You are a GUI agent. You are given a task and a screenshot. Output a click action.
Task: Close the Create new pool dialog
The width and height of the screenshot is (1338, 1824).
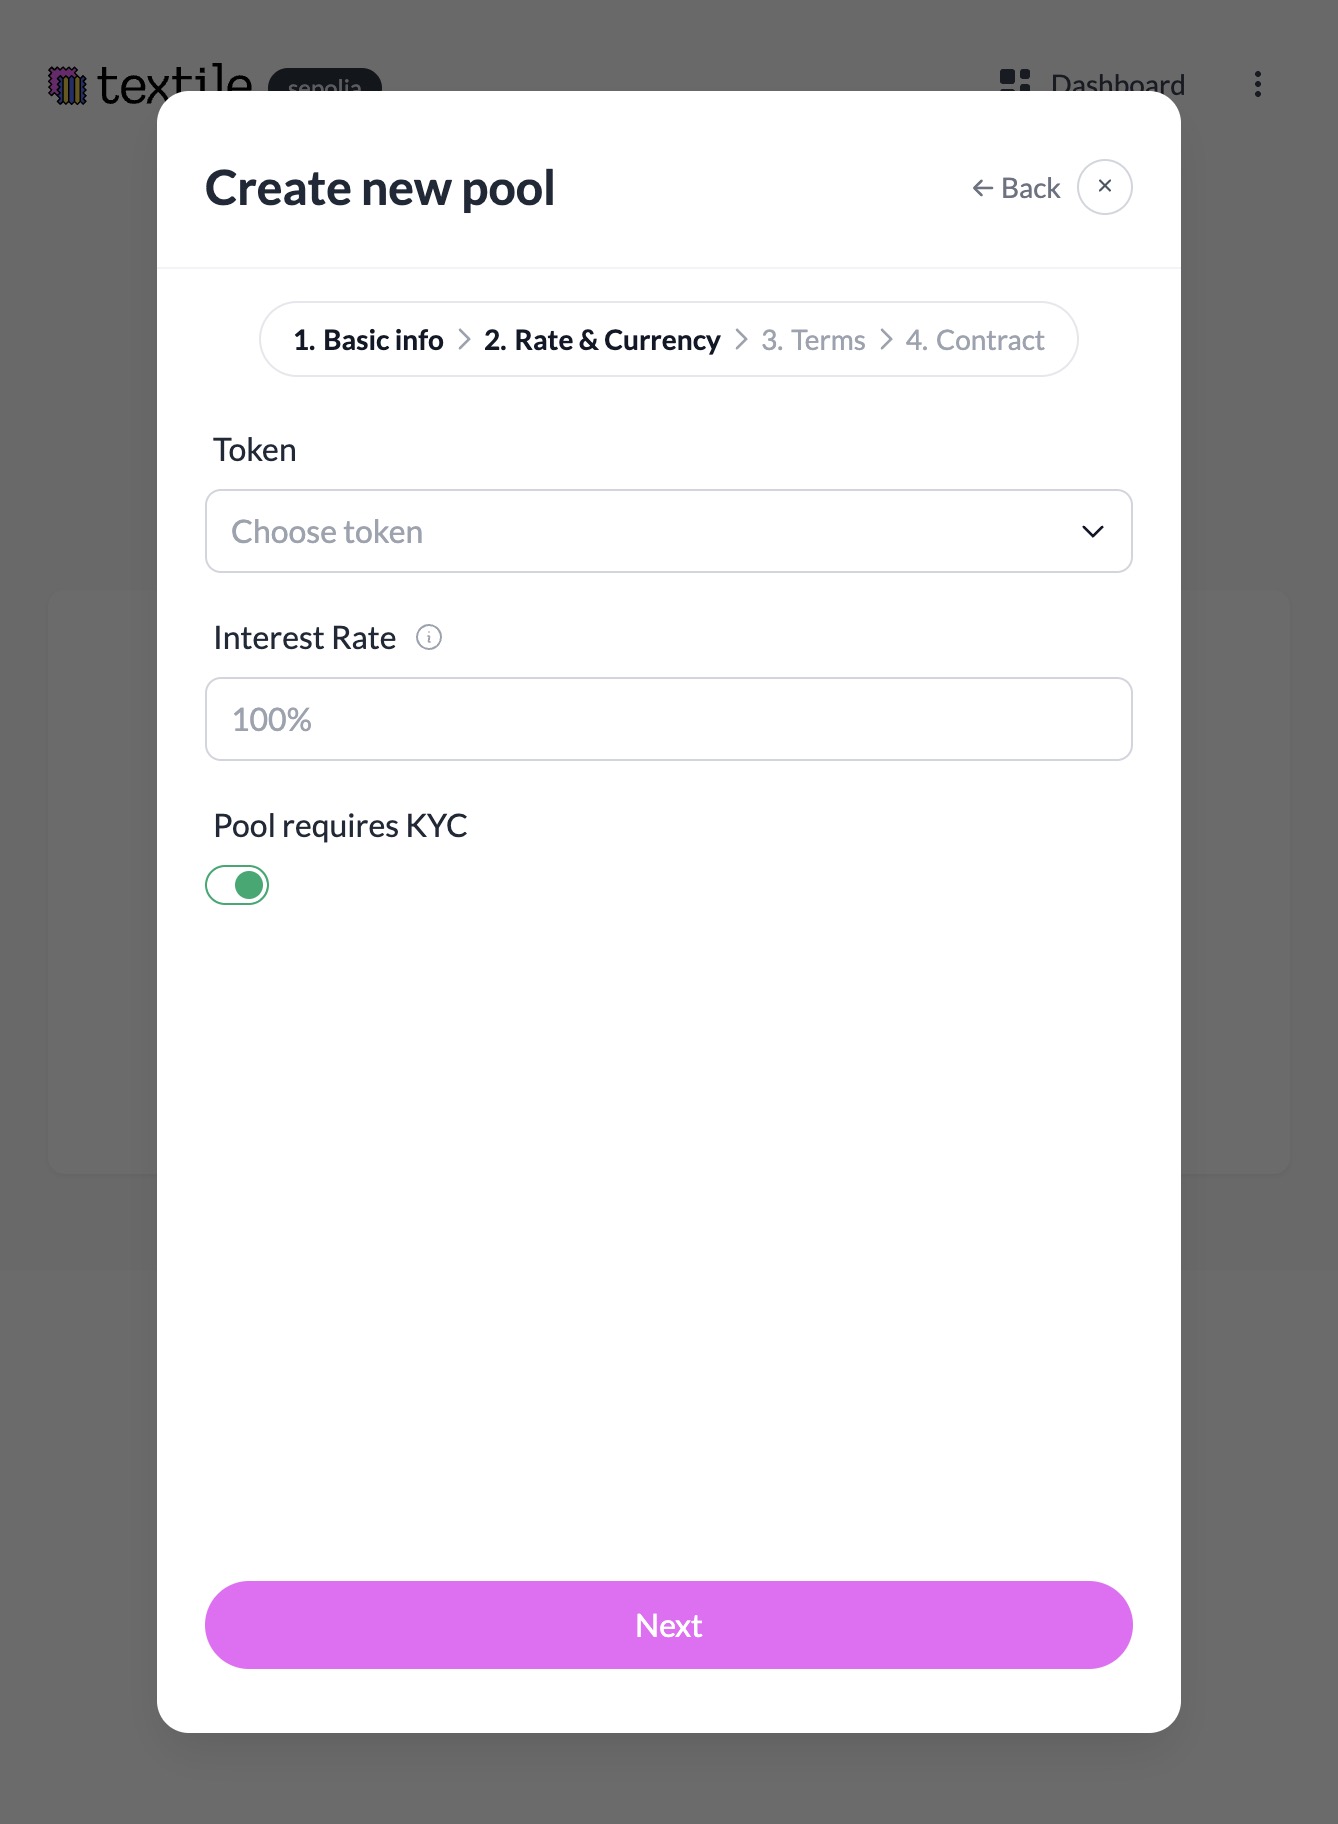(1105, 187)
